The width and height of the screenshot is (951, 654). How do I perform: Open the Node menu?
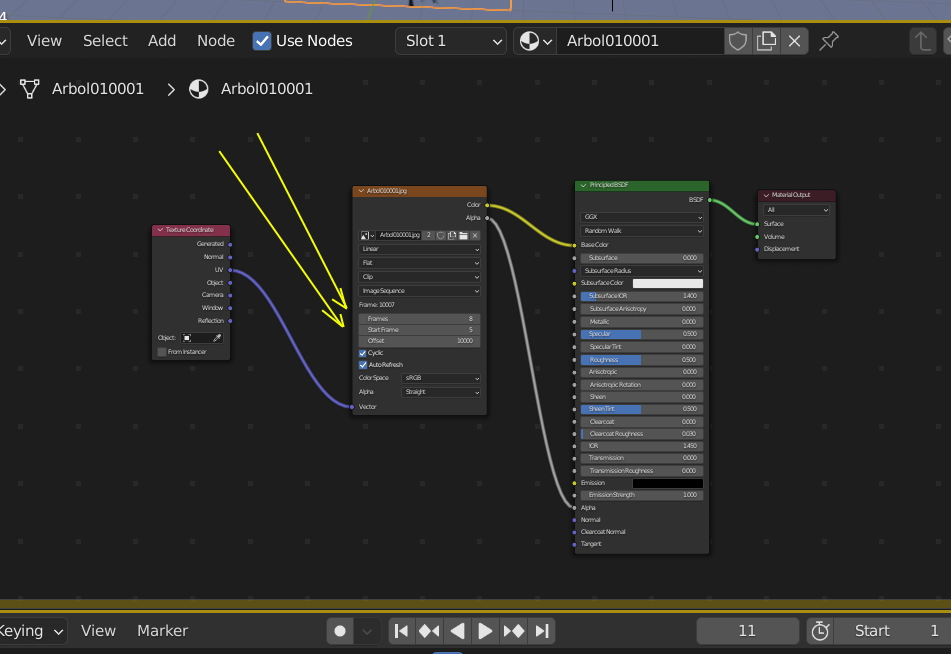click(216, 41)
